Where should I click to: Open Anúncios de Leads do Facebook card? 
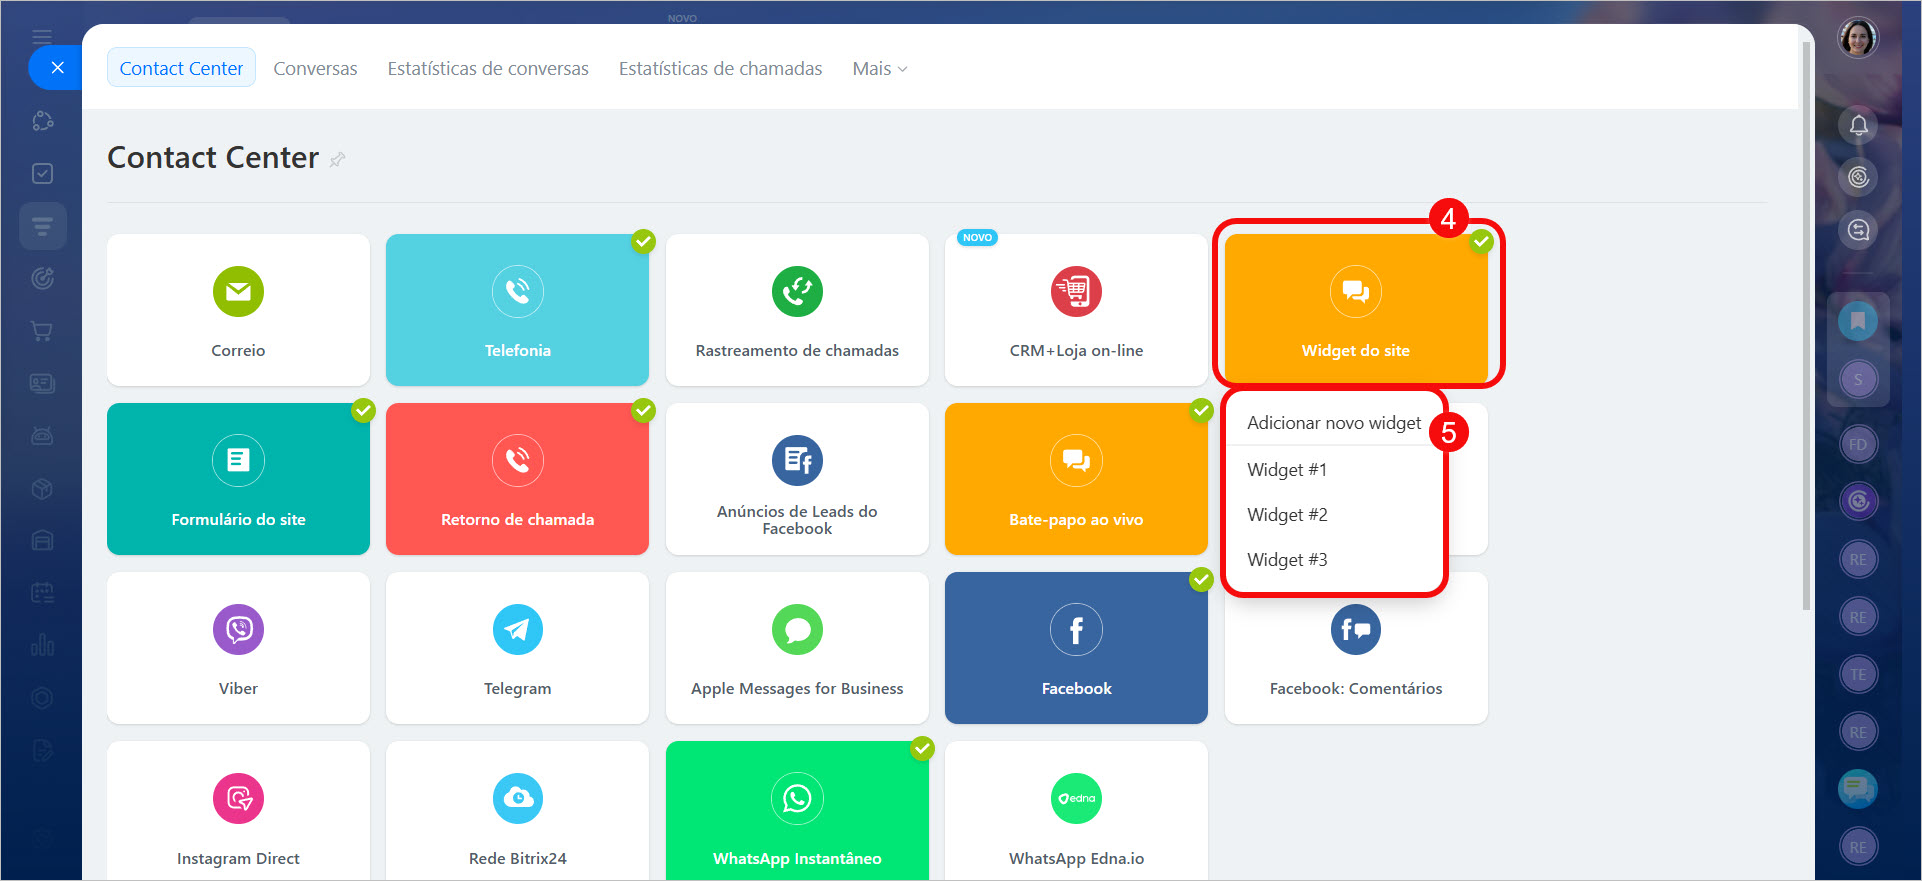797,479
